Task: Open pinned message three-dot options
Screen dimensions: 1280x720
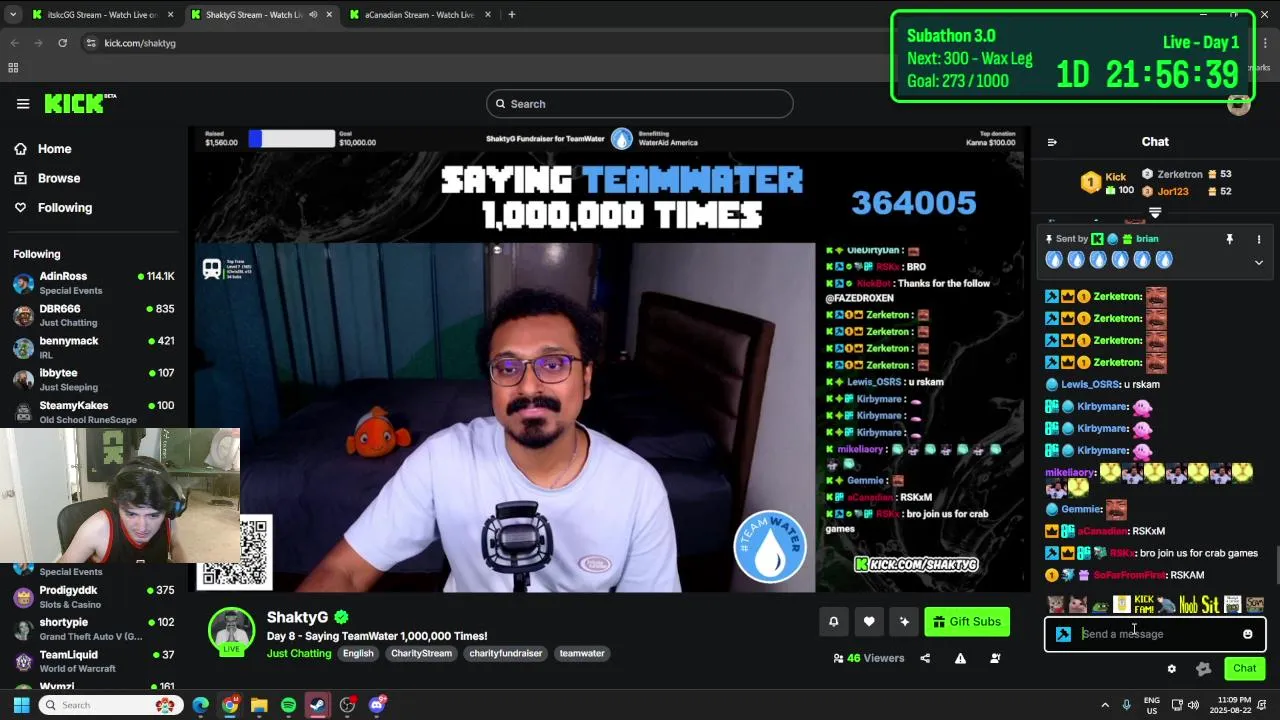Action: pos(1259,239)
